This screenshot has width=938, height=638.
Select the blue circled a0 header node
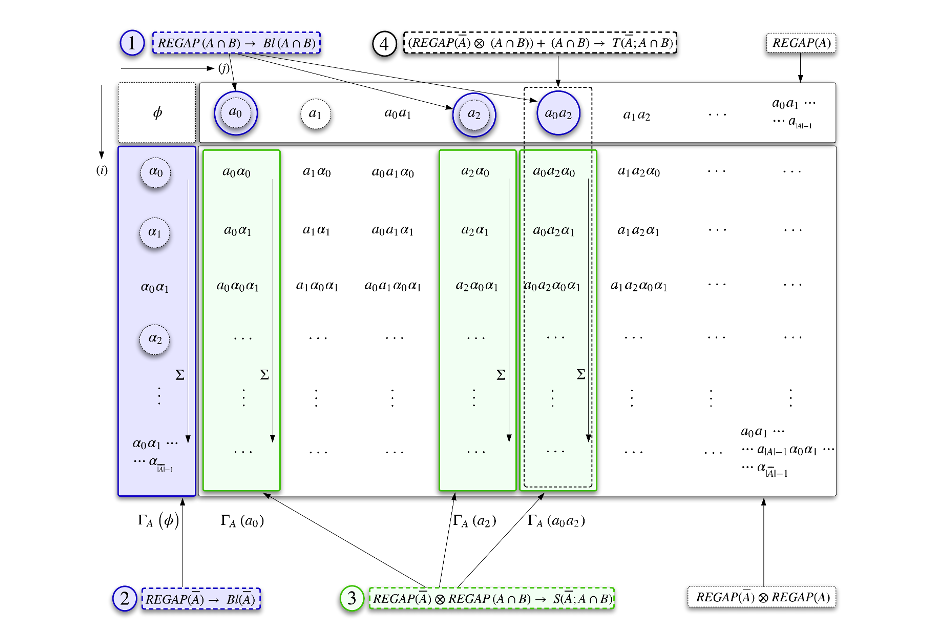(x=235, y=114)
